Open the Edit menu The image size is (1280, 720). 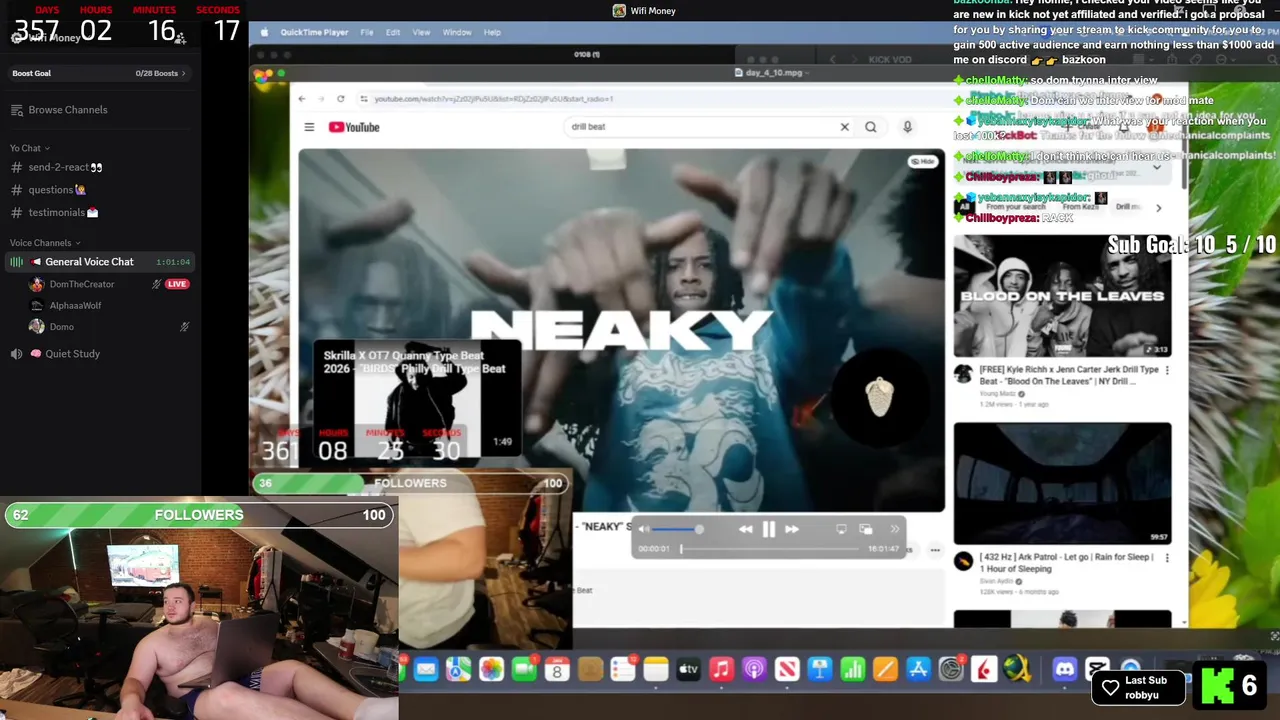point(393,32)
